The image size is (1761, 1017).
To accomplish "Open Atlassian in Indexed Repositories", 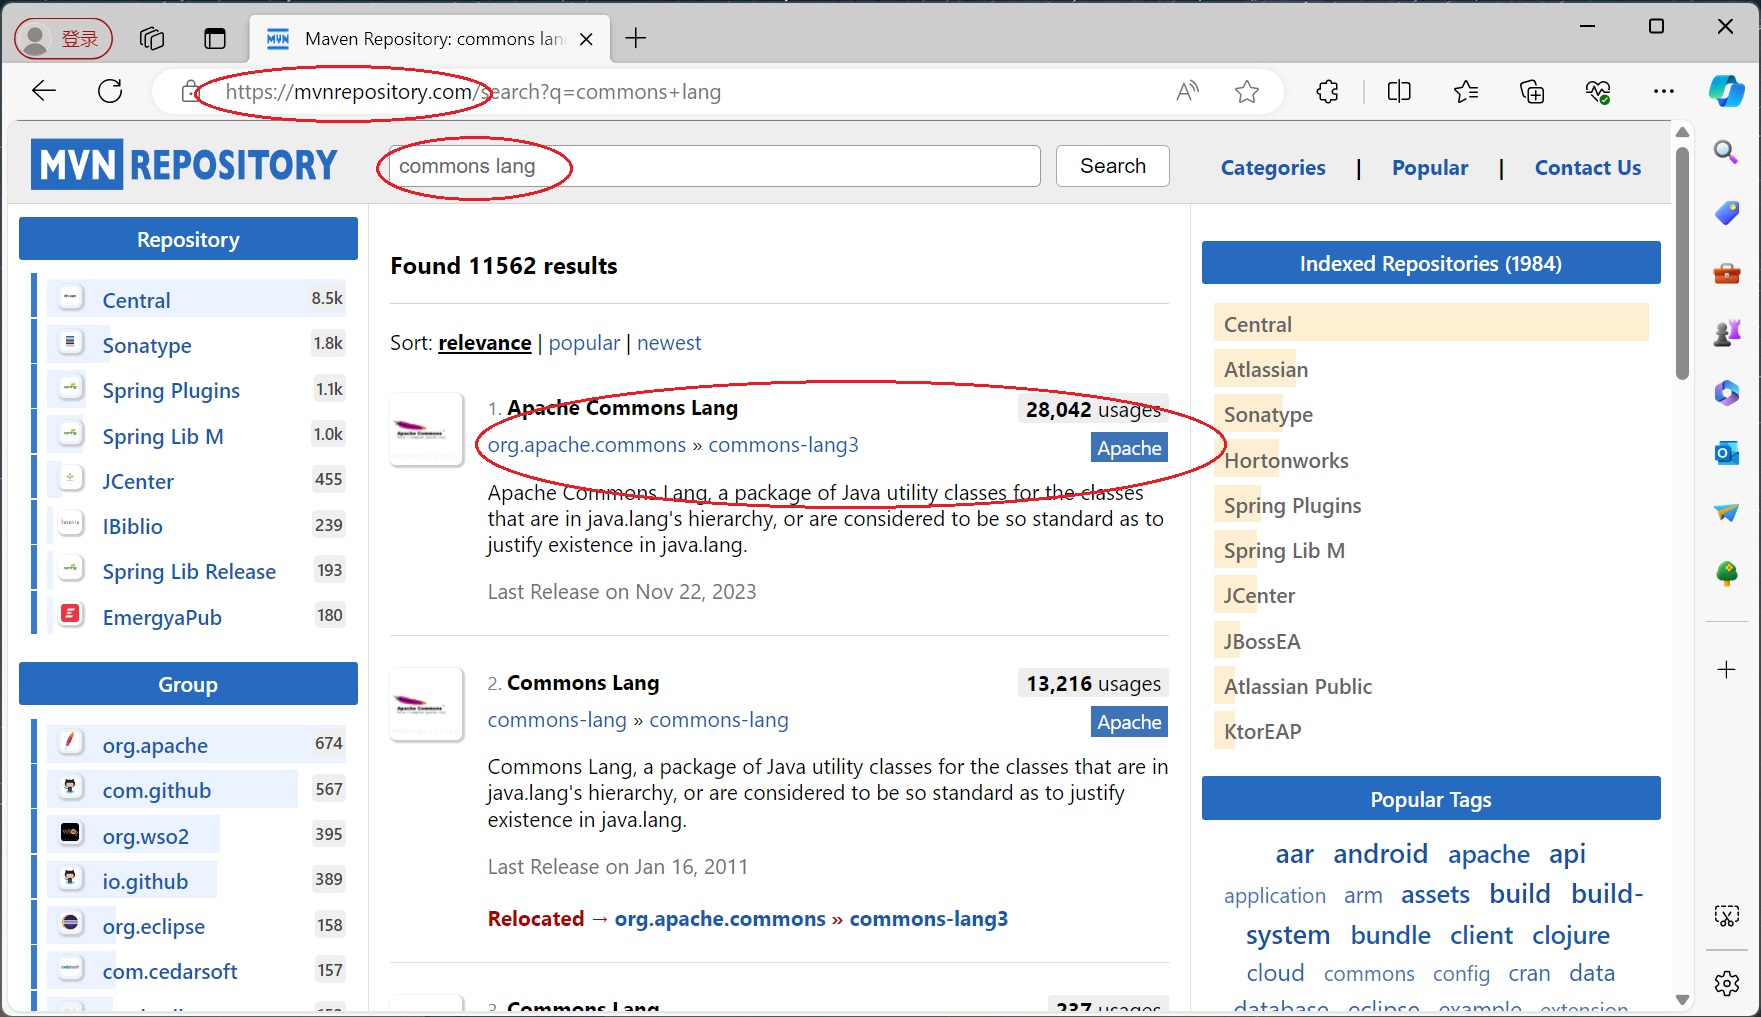I will [x=1266, y=369].
